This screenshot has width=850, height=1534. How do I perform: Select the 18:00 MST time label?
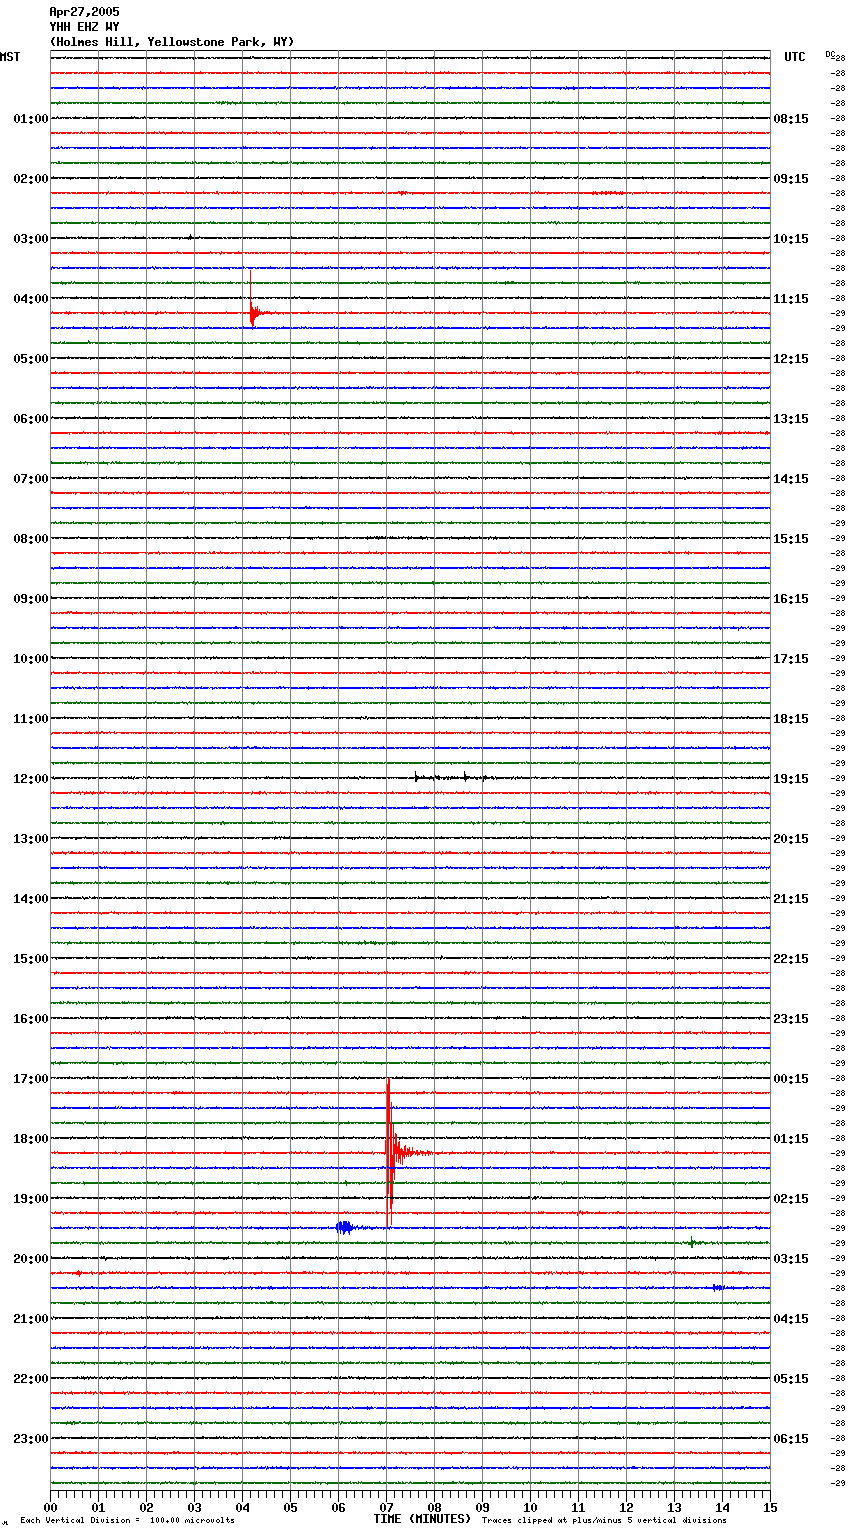coord(30,1139)
